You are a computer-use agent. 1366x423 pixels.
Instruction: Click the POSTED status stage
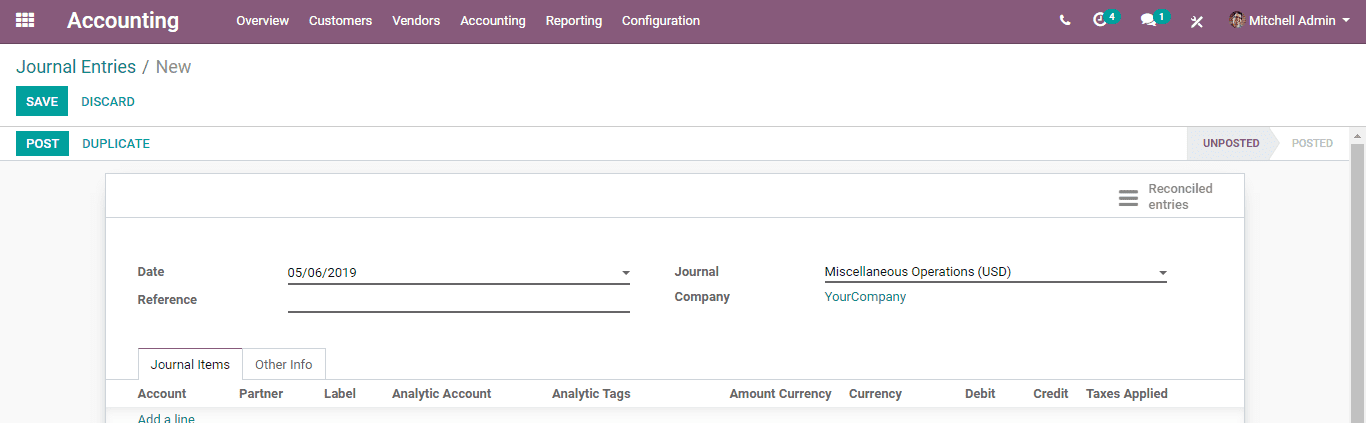coord(1312,144)
